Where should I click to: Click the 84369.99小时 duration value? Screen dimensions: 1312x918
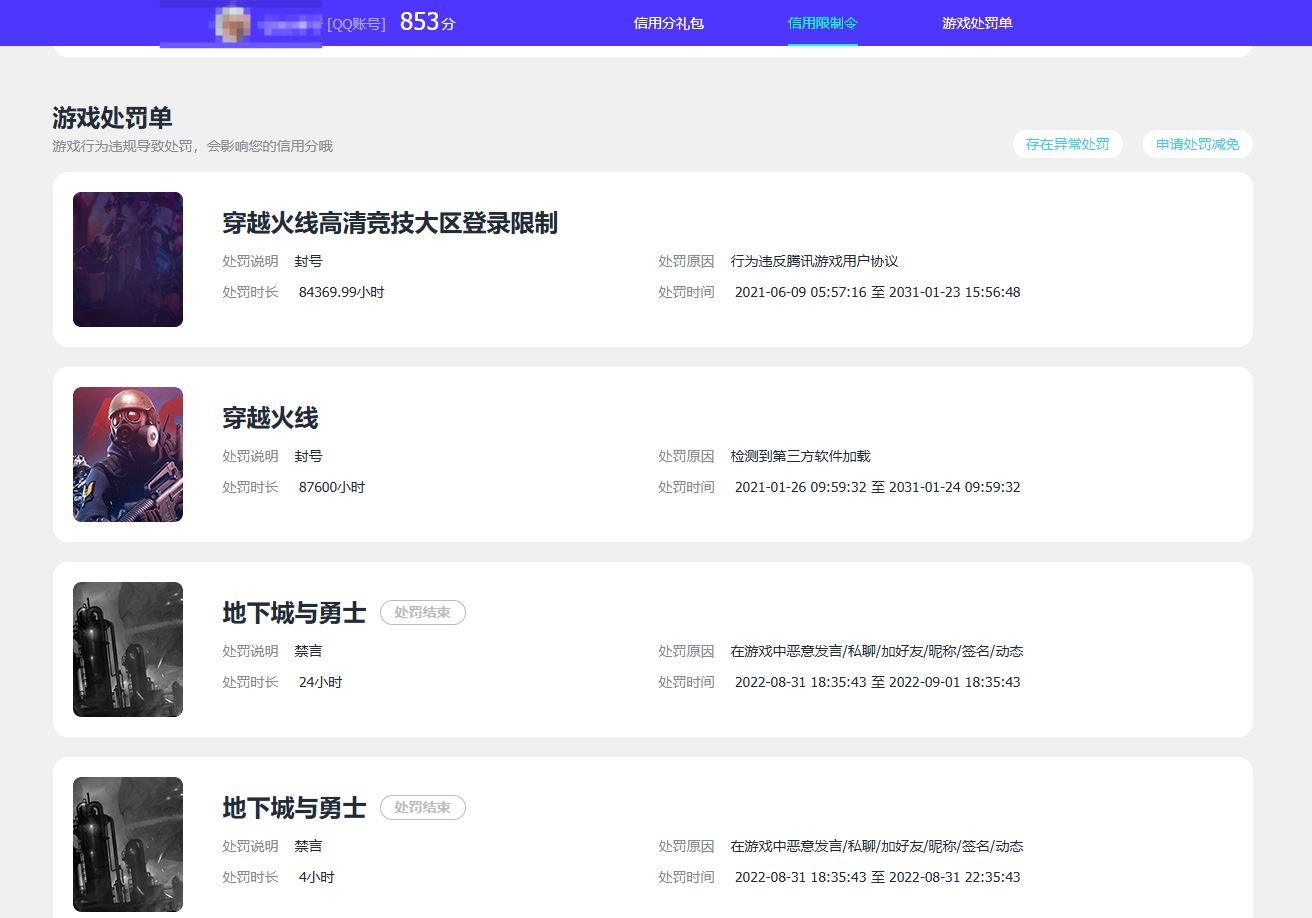pyautogui.click(x=342, y=293)
